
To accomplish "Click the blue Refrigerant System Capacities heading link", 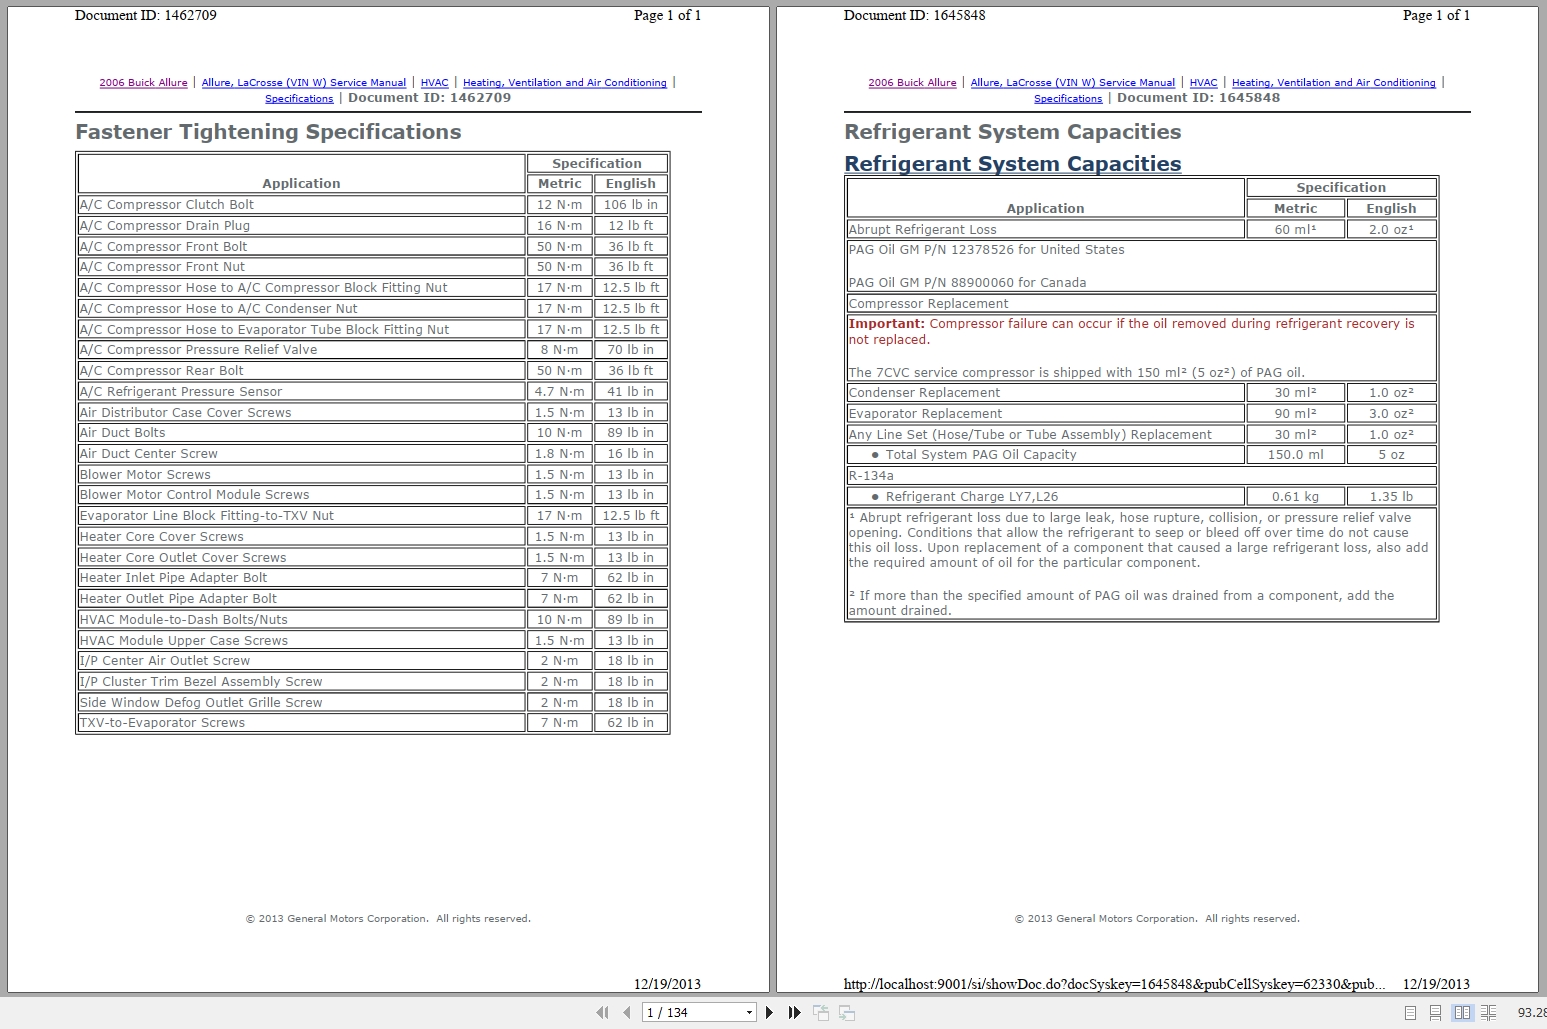I will click(x=1013, y=164).
